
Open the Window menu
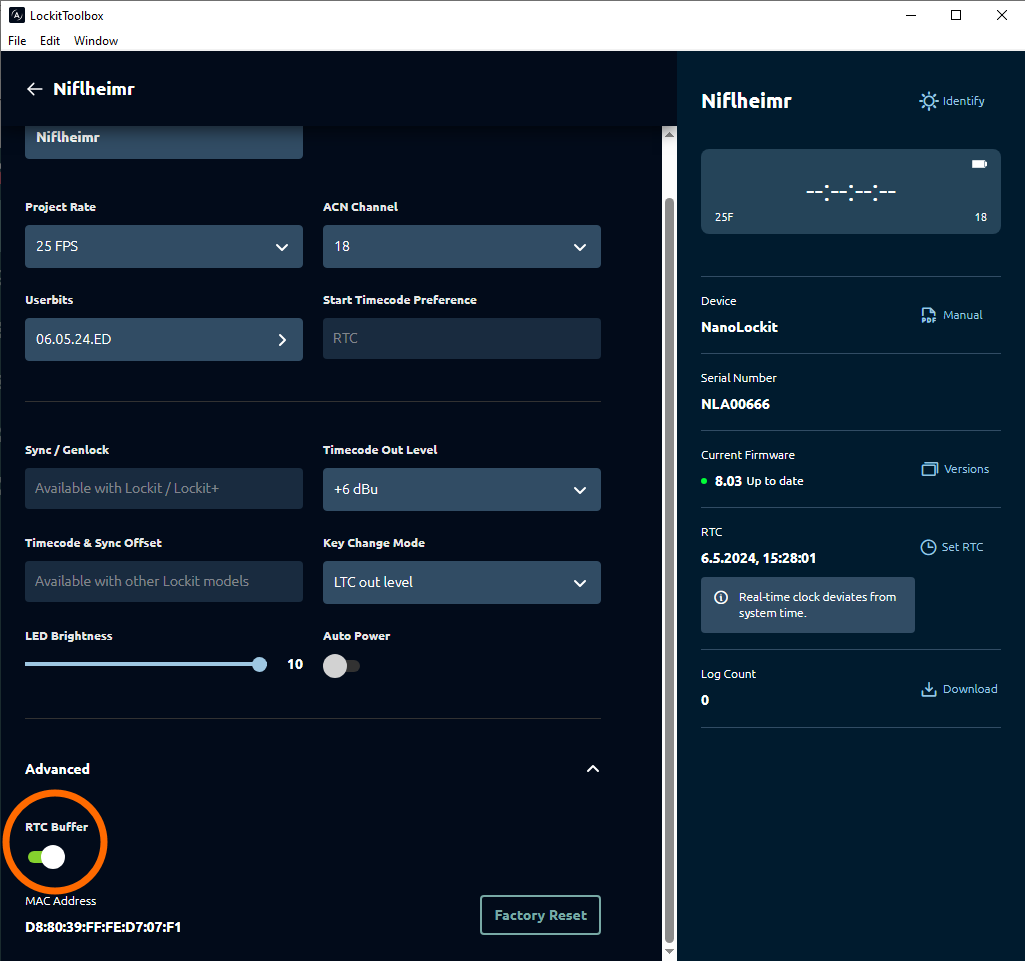pos(96,41)
